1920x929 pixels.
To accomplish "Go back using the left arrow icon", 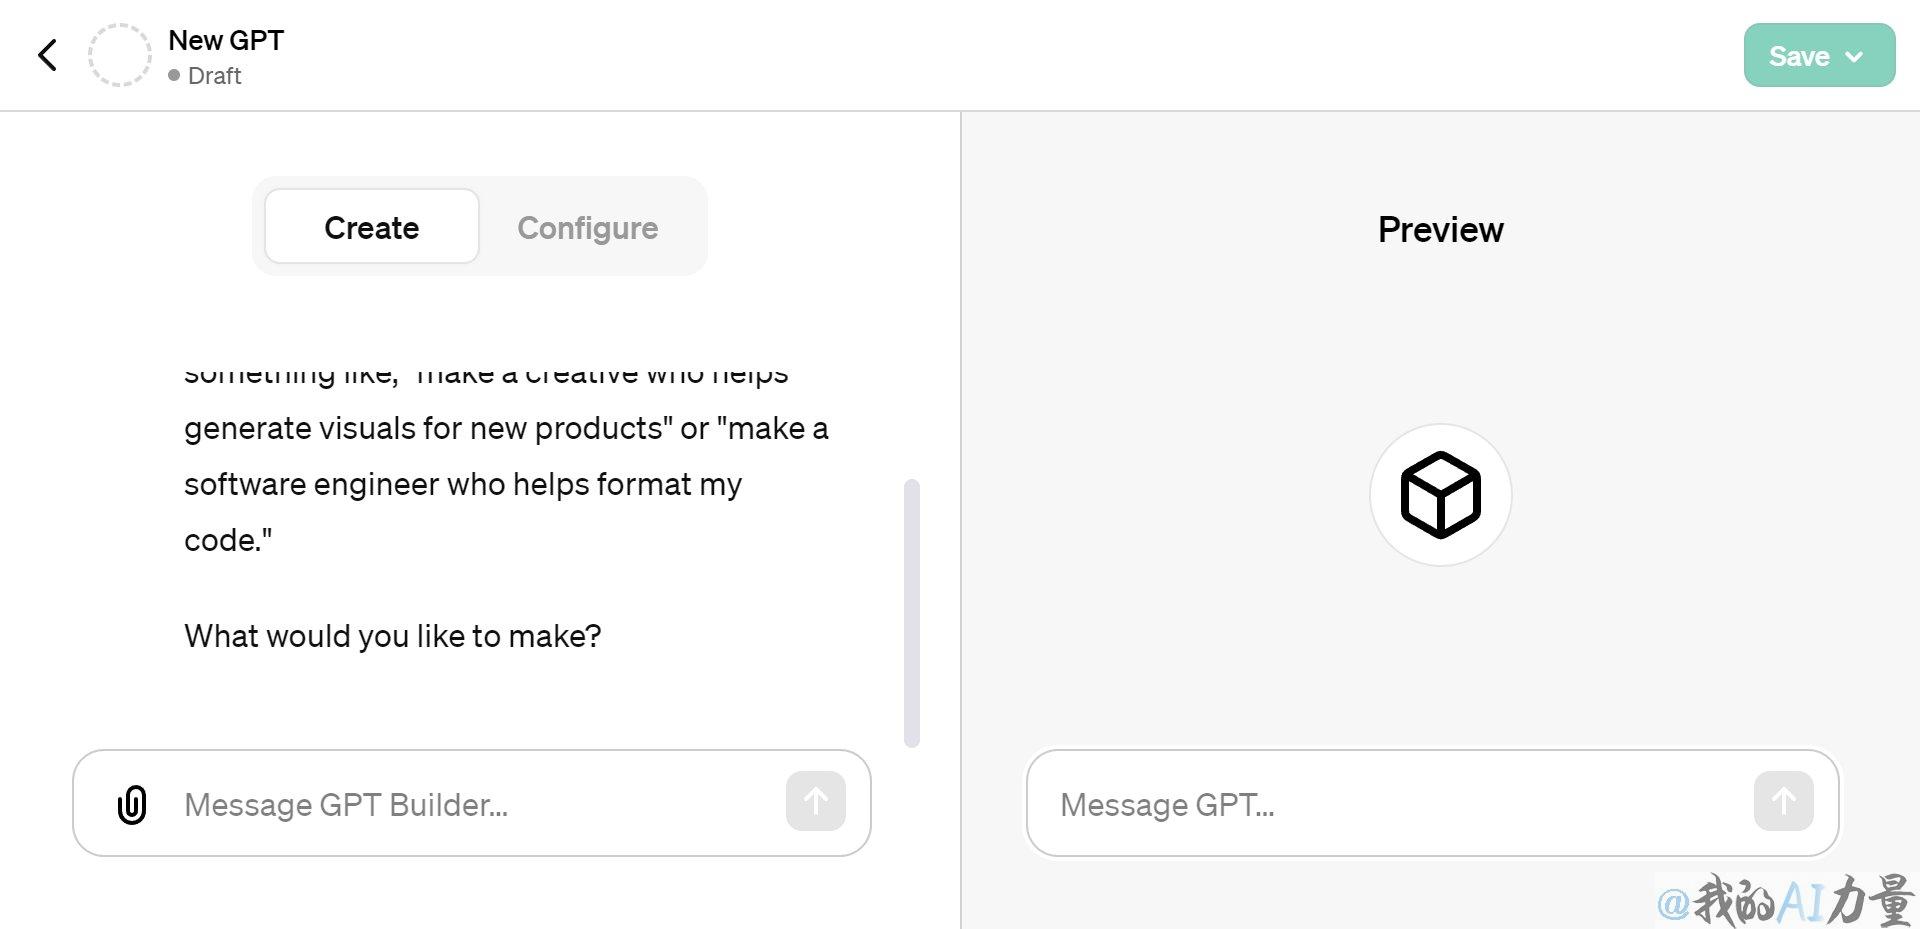I will [x=47, y=55].
